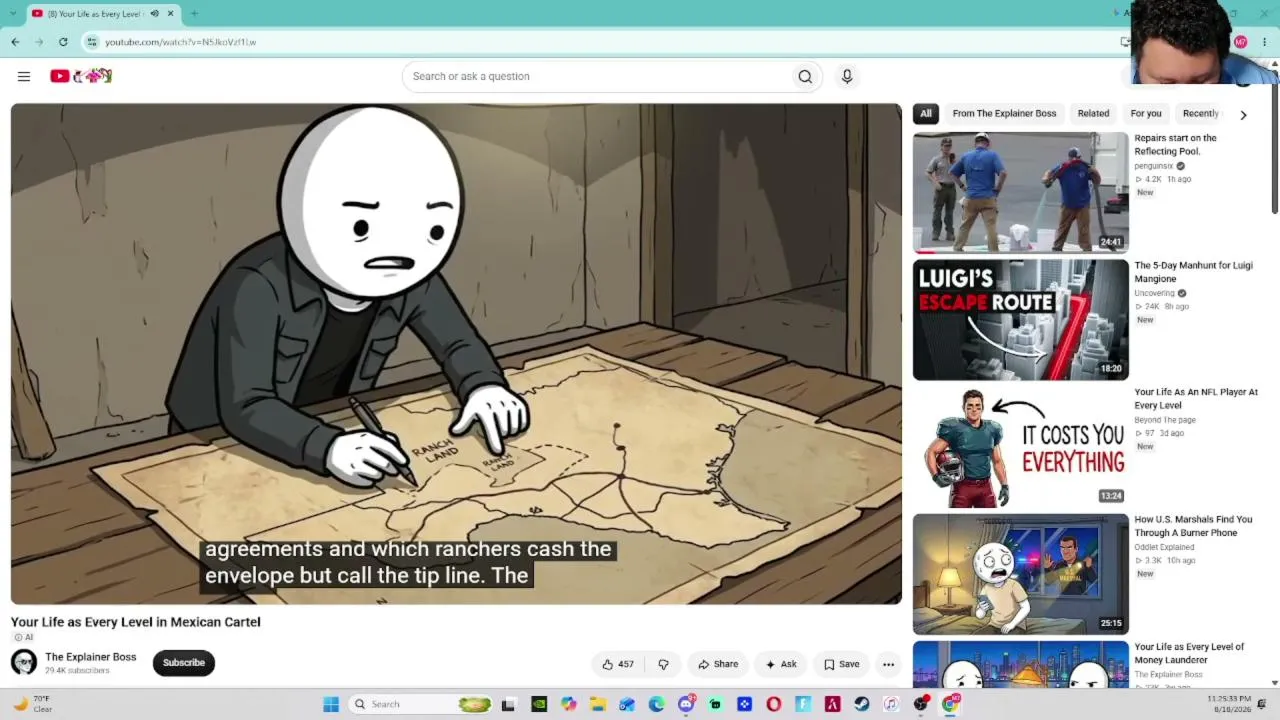Open the Chrome three-dot menu
Screen dimensions: 1280x720
(x=1265, y=42)
